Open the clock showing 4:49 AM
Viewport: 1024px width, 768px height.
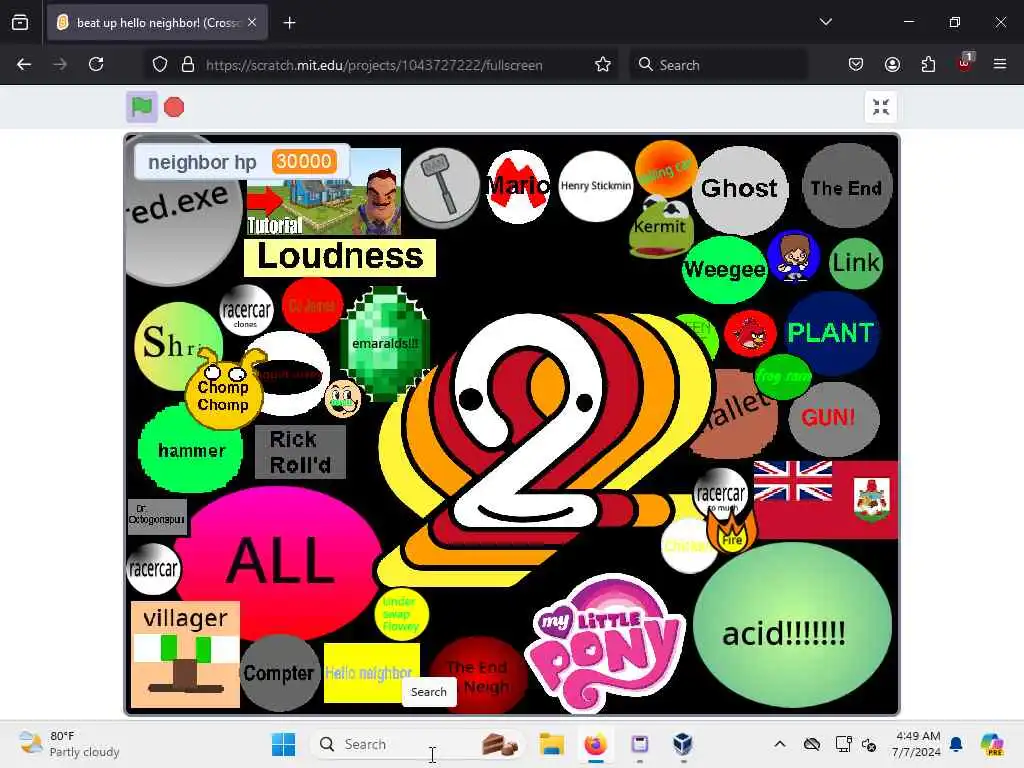pos(918,744)
